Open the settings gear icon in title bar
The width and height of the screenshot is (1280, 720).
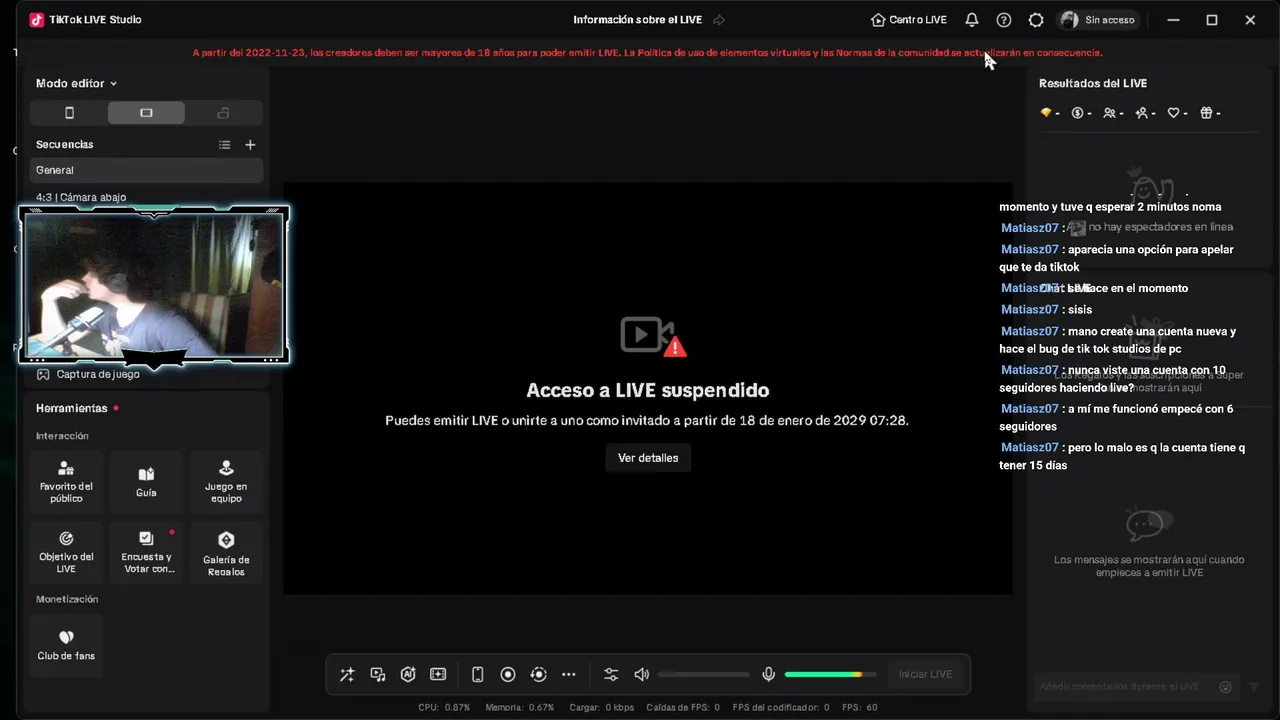tap(1036, 20)
